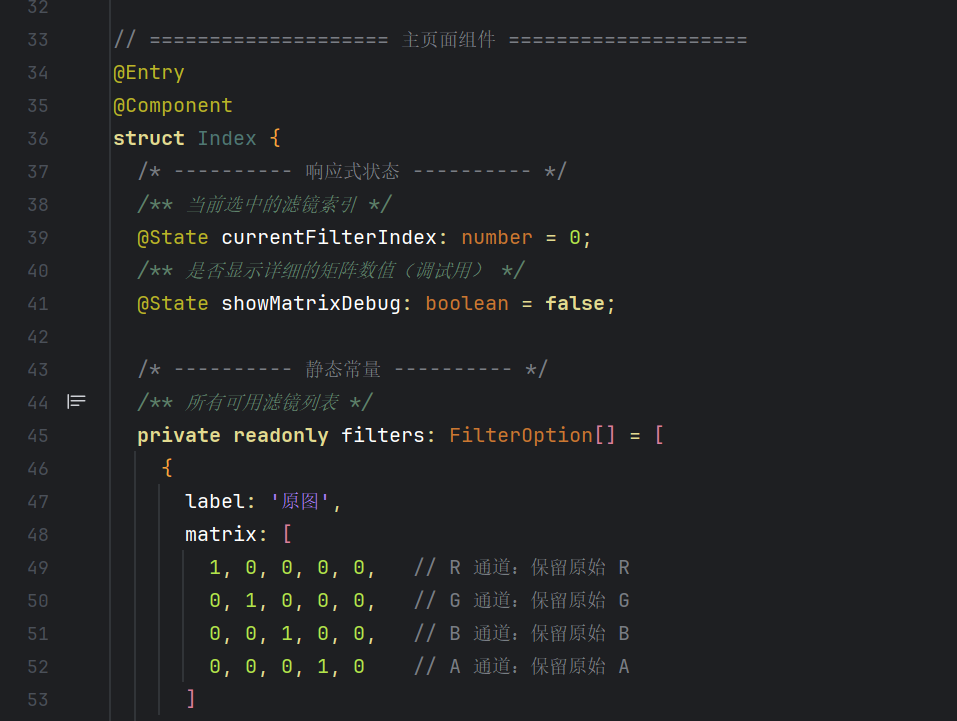
Task: Click the 所有可用滤镜列表 doc comment
Action: (255, 402)
